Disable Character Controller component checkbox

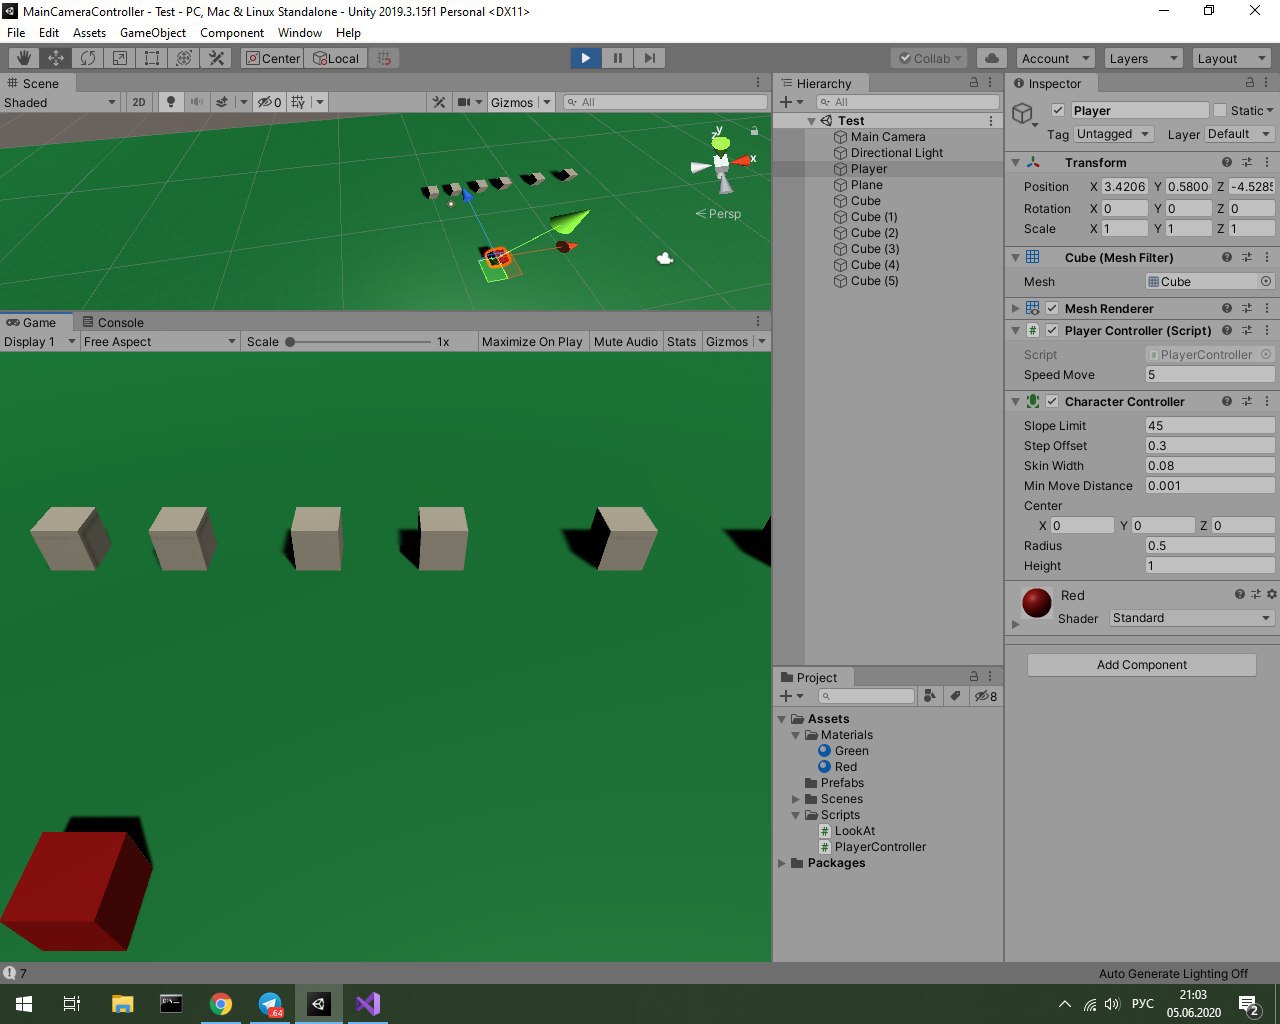(1052, 401)
